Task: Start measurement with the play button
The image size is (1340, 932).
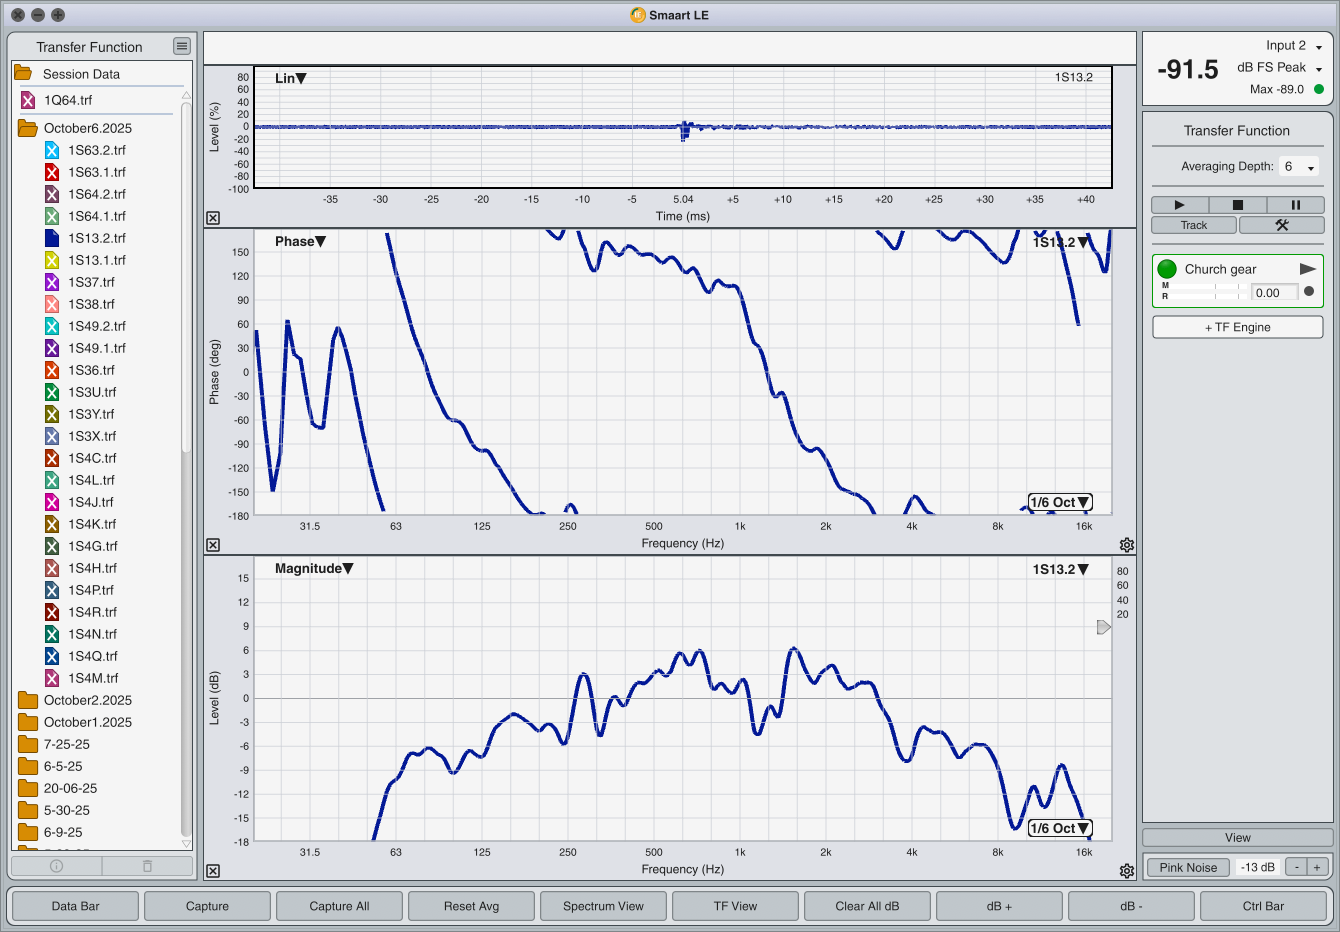Action: click(1179, 205)
